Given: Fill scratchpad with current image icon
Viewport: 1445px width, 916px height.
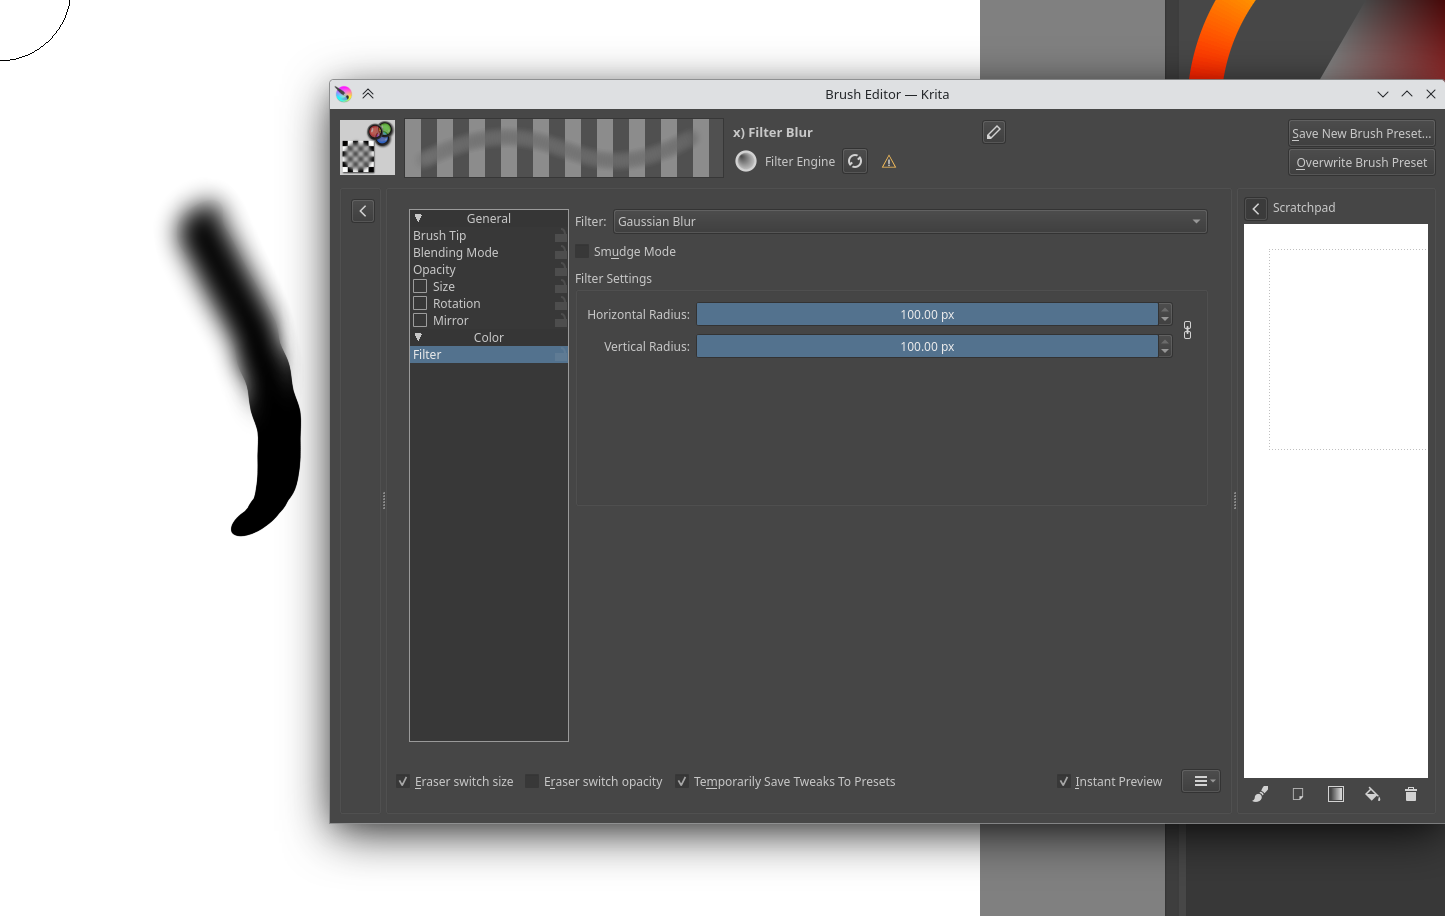Looking at the screenshot, I should point(1297,794).
